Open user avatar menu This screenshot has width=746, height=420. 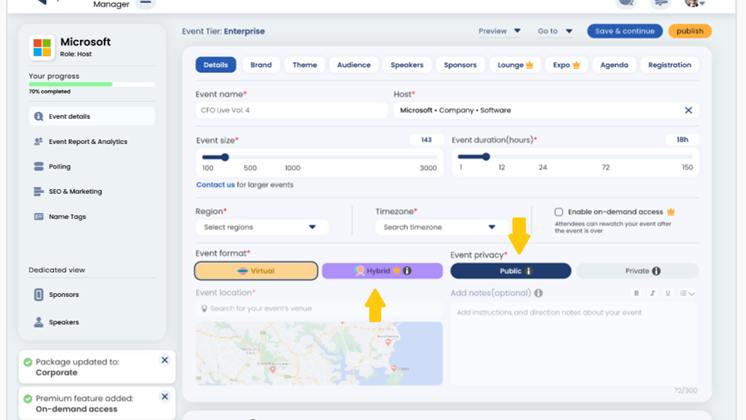coord(694,3)
